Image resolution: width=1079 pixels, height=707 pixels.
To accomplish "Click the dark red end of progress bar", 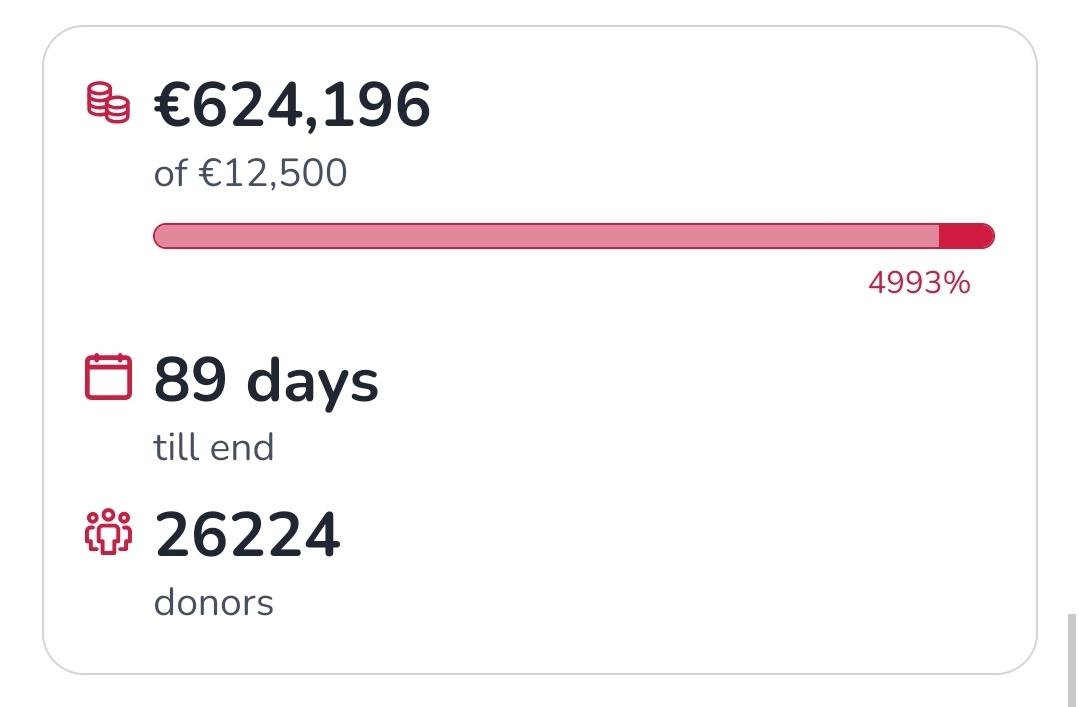I will [x=966, y=236].
